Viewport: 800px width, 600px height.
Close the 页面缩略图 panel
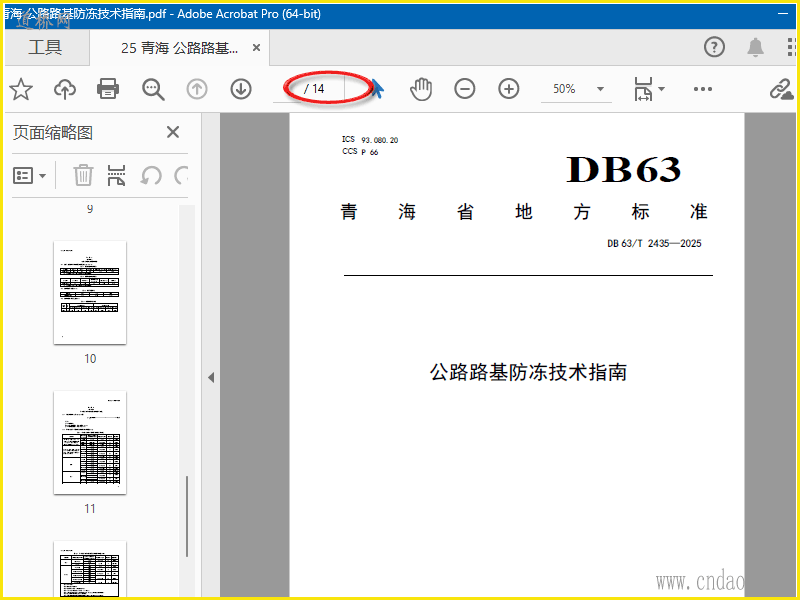click(x=173, y=132)
